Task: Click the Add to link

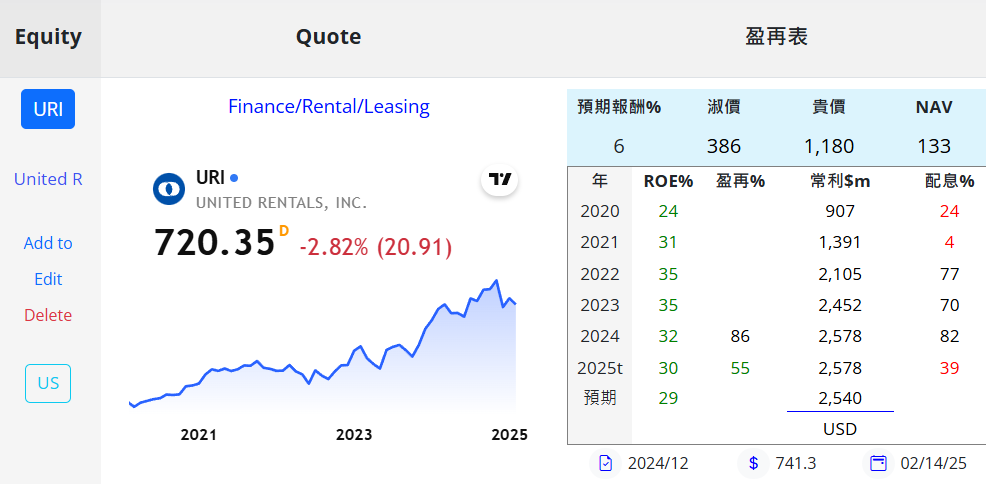Action: [x=48, y=243]
